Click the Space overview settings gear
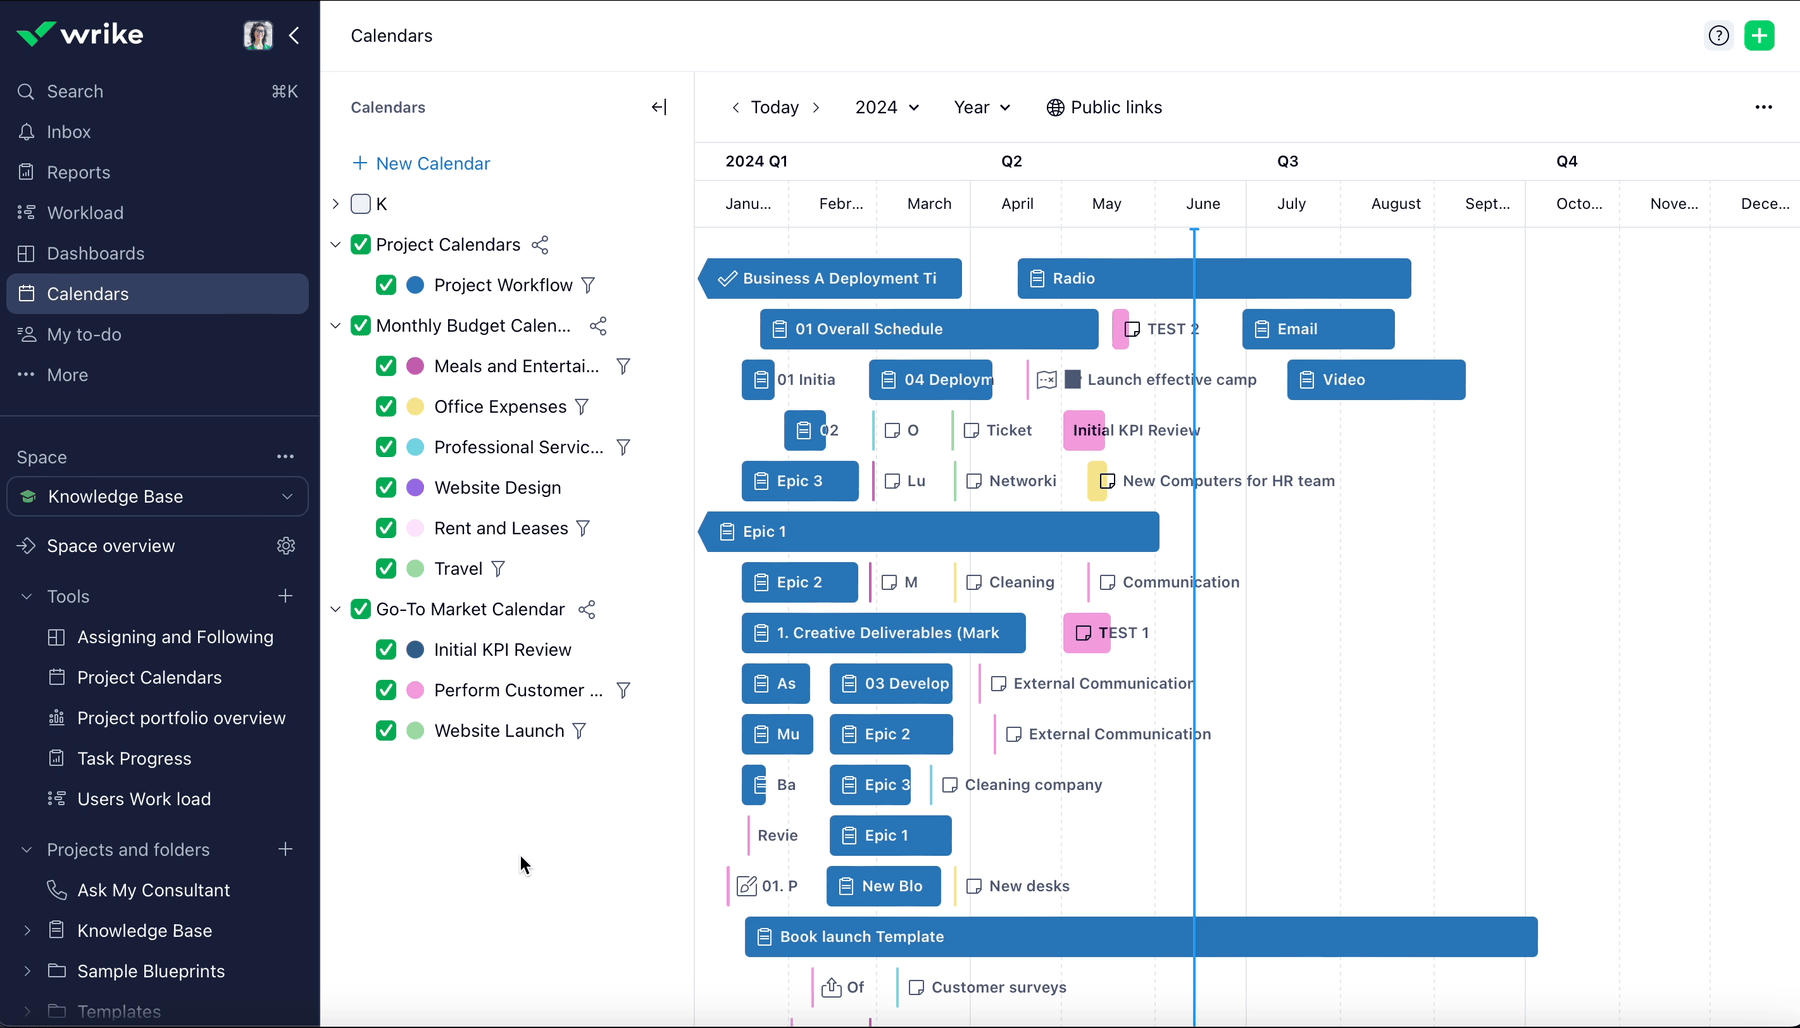 pos(285,545)
